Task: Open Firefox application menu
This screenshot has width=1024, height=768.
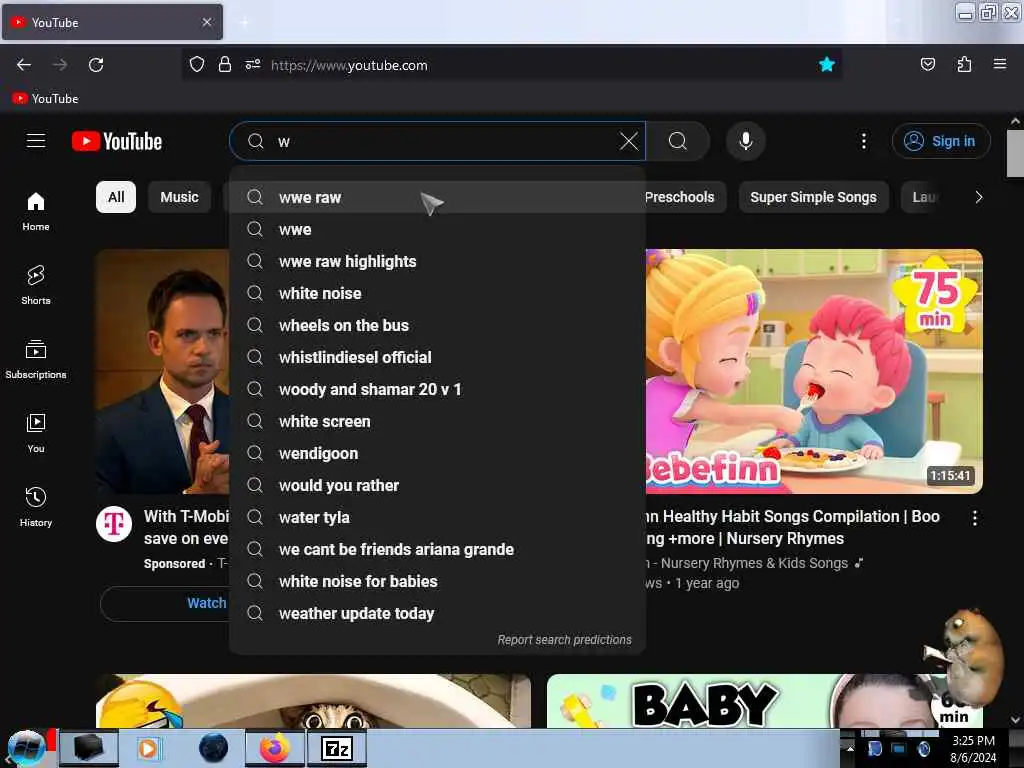Action: point(1000,65)
